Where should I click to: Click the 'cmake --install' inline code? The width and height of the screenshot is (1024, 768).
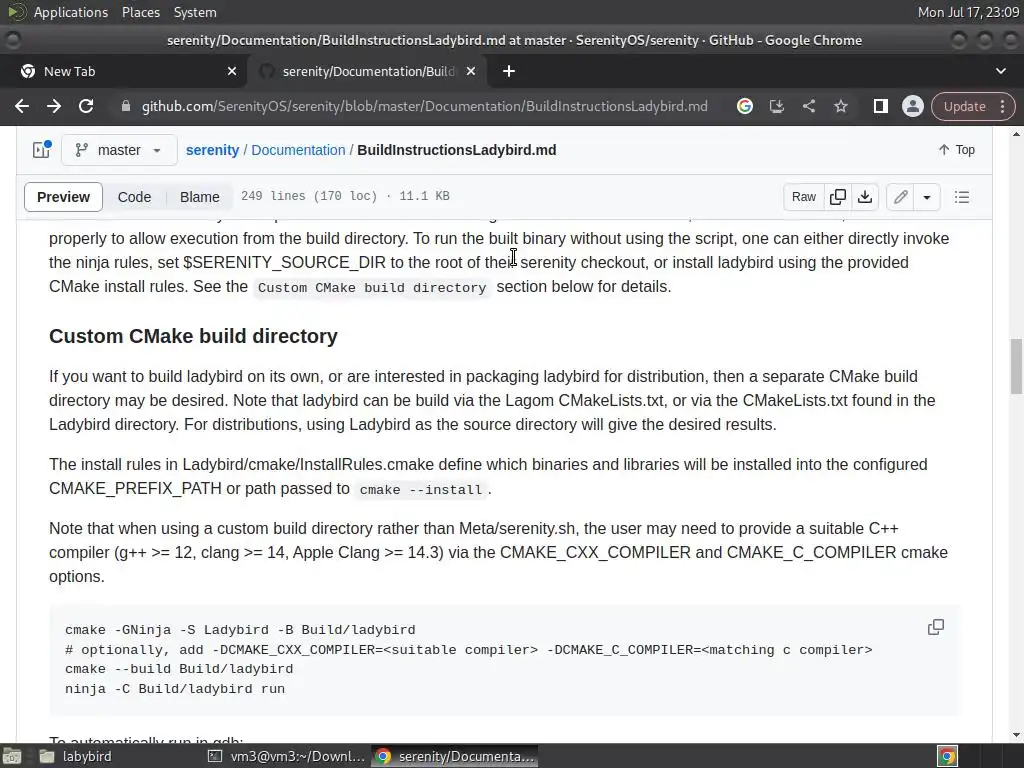coord(421,490)
